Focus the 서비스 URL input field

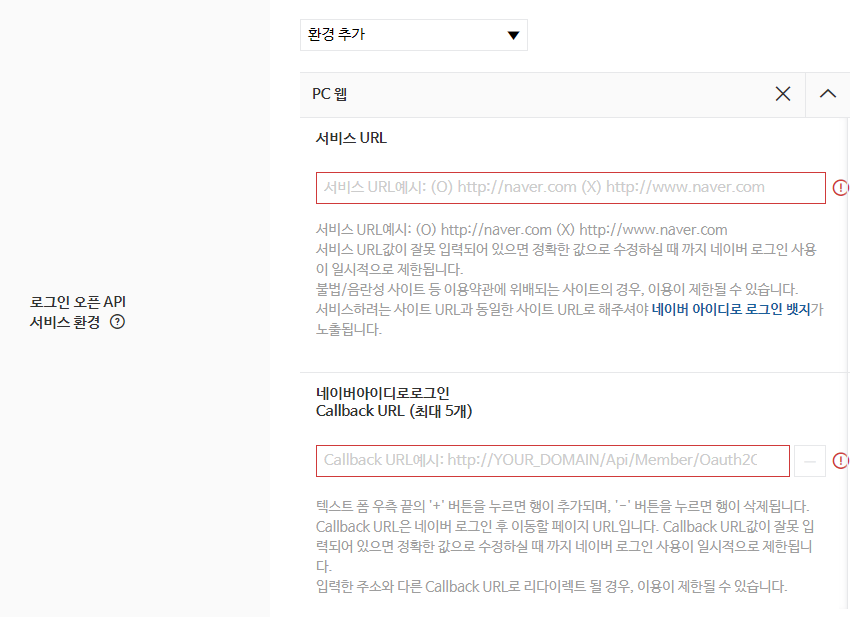570,188
